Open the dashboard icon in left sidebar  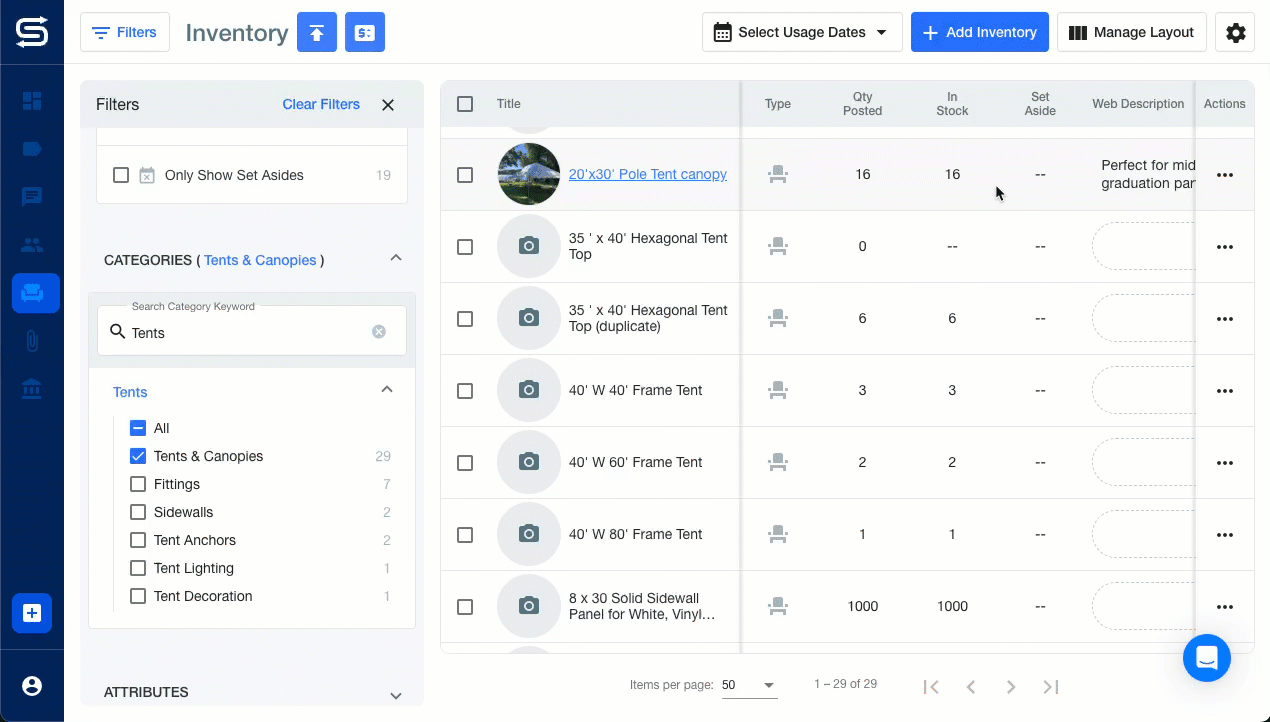click(x=32, y=101)
